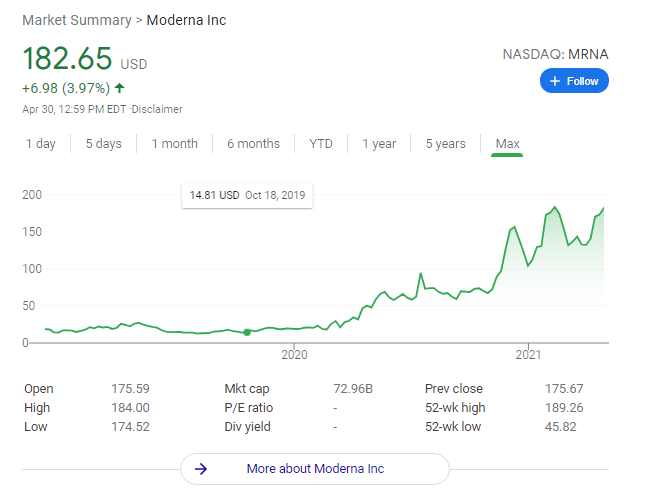Image resolution: width=655 pixels, height=490 pixels.
Task: Select the 1 day range tab
Action: click(41, 144)
